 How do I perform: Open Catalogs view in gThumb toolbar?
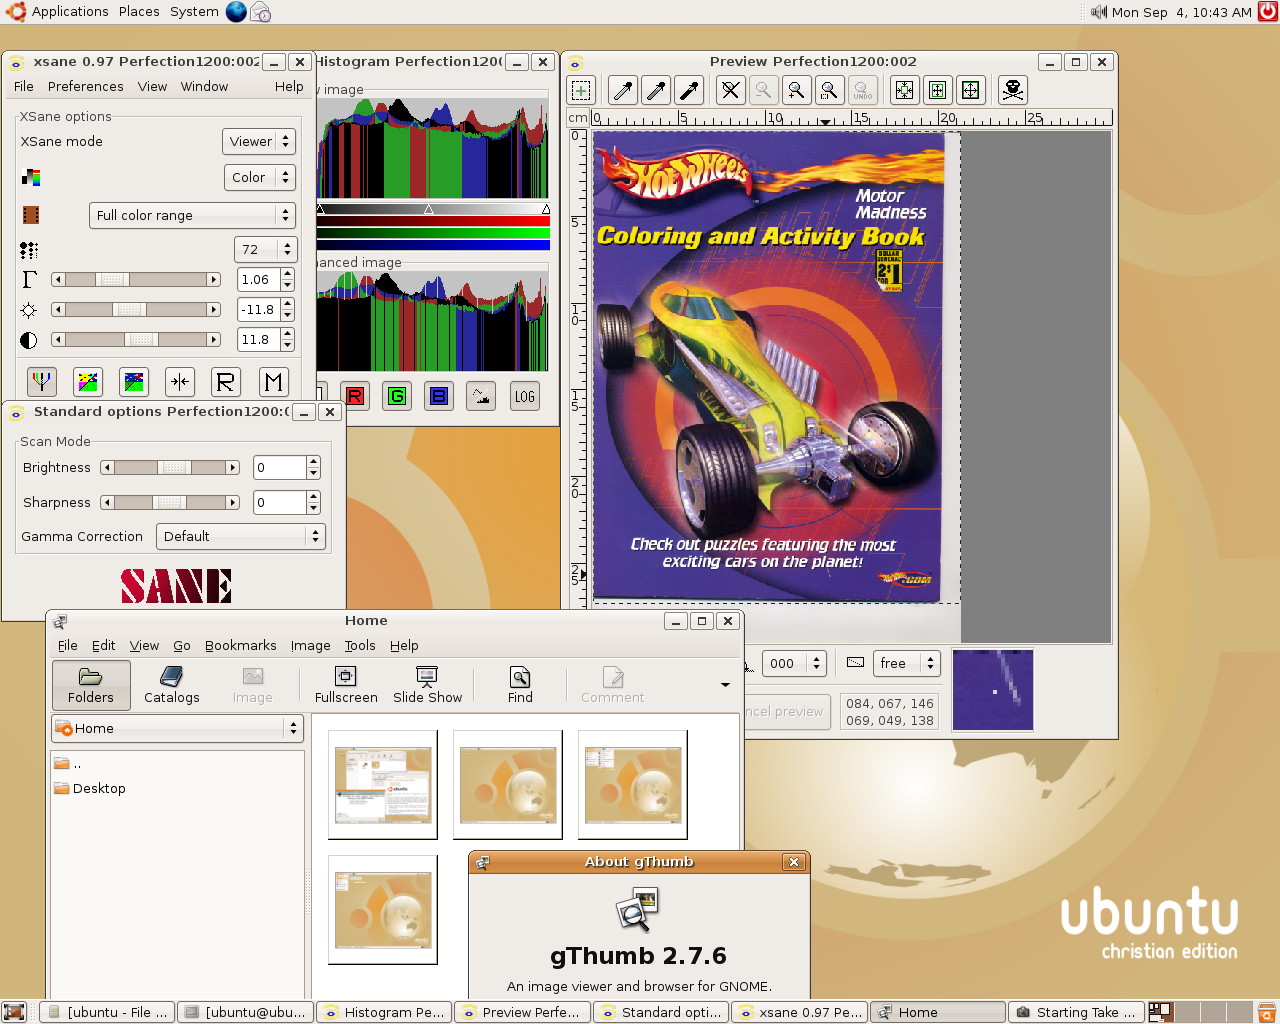click(172, 685)
